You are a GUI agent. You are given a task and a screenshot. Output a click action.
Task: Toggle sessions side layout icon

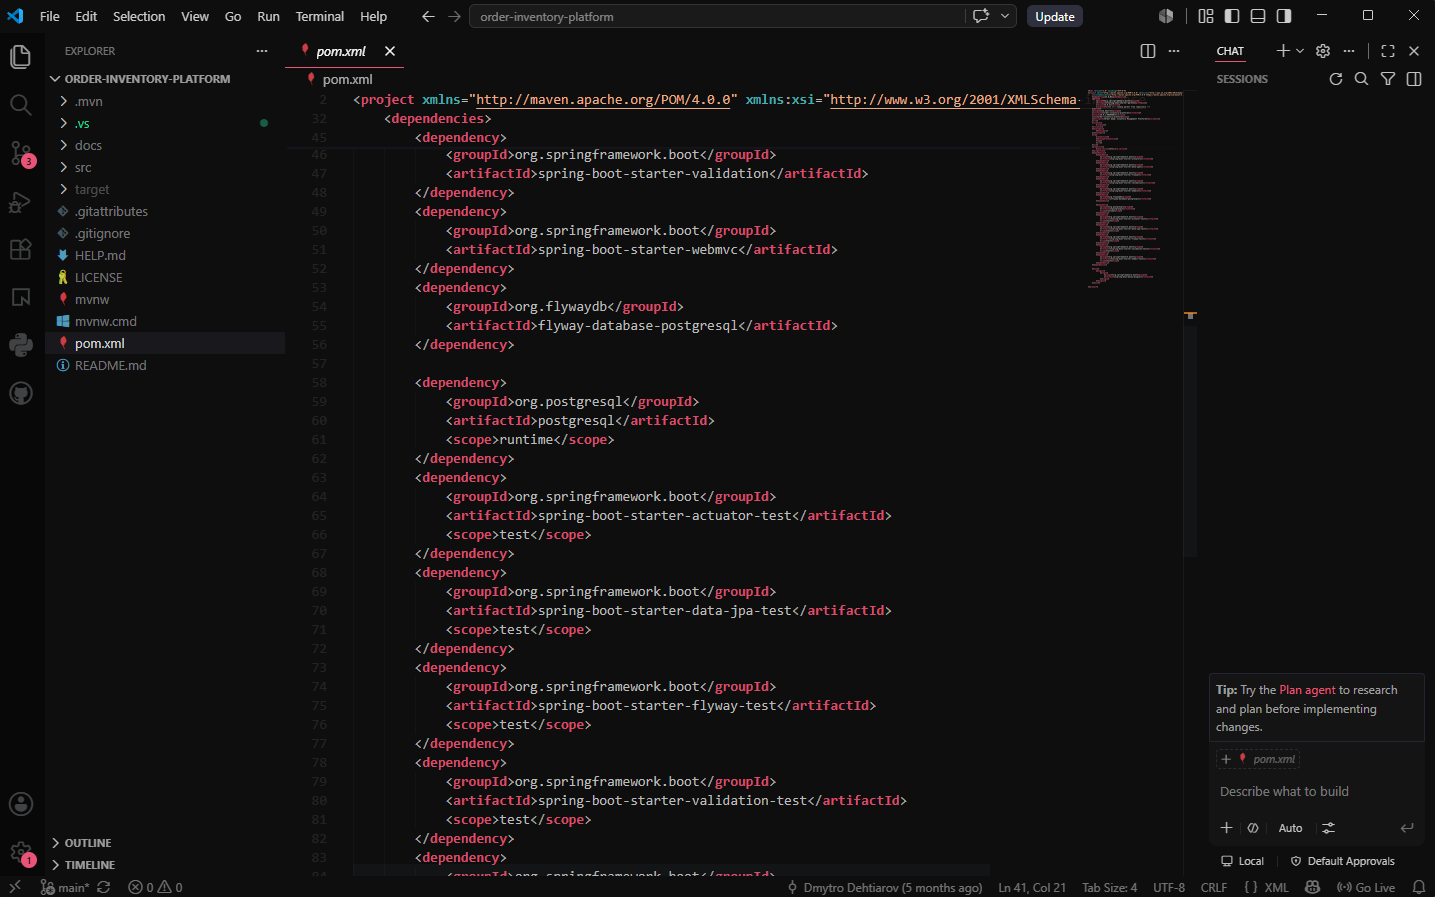1414,79
